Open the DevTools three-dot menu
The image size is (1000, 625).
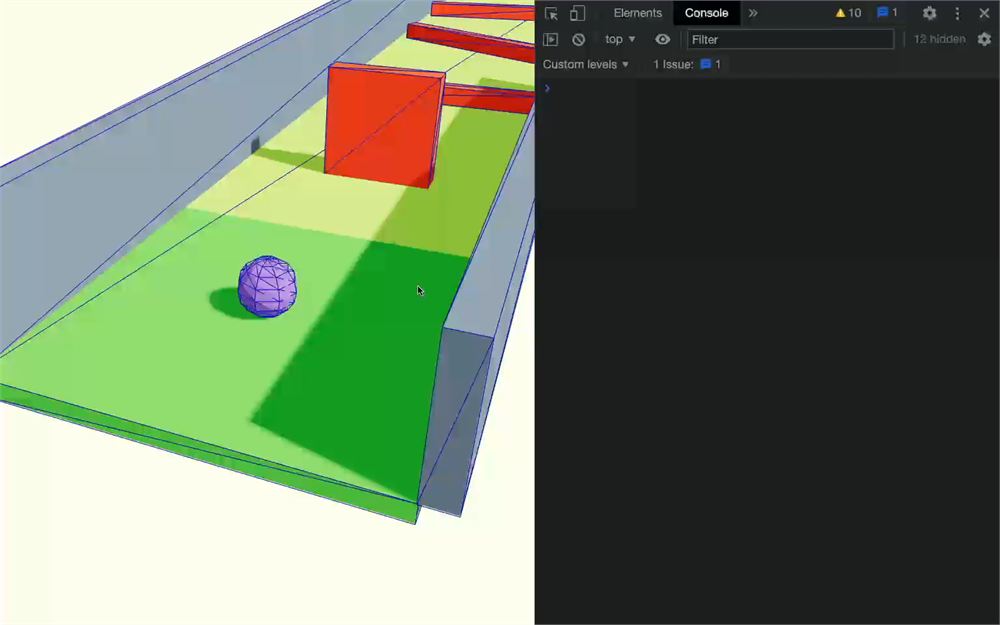click(957, 13)
